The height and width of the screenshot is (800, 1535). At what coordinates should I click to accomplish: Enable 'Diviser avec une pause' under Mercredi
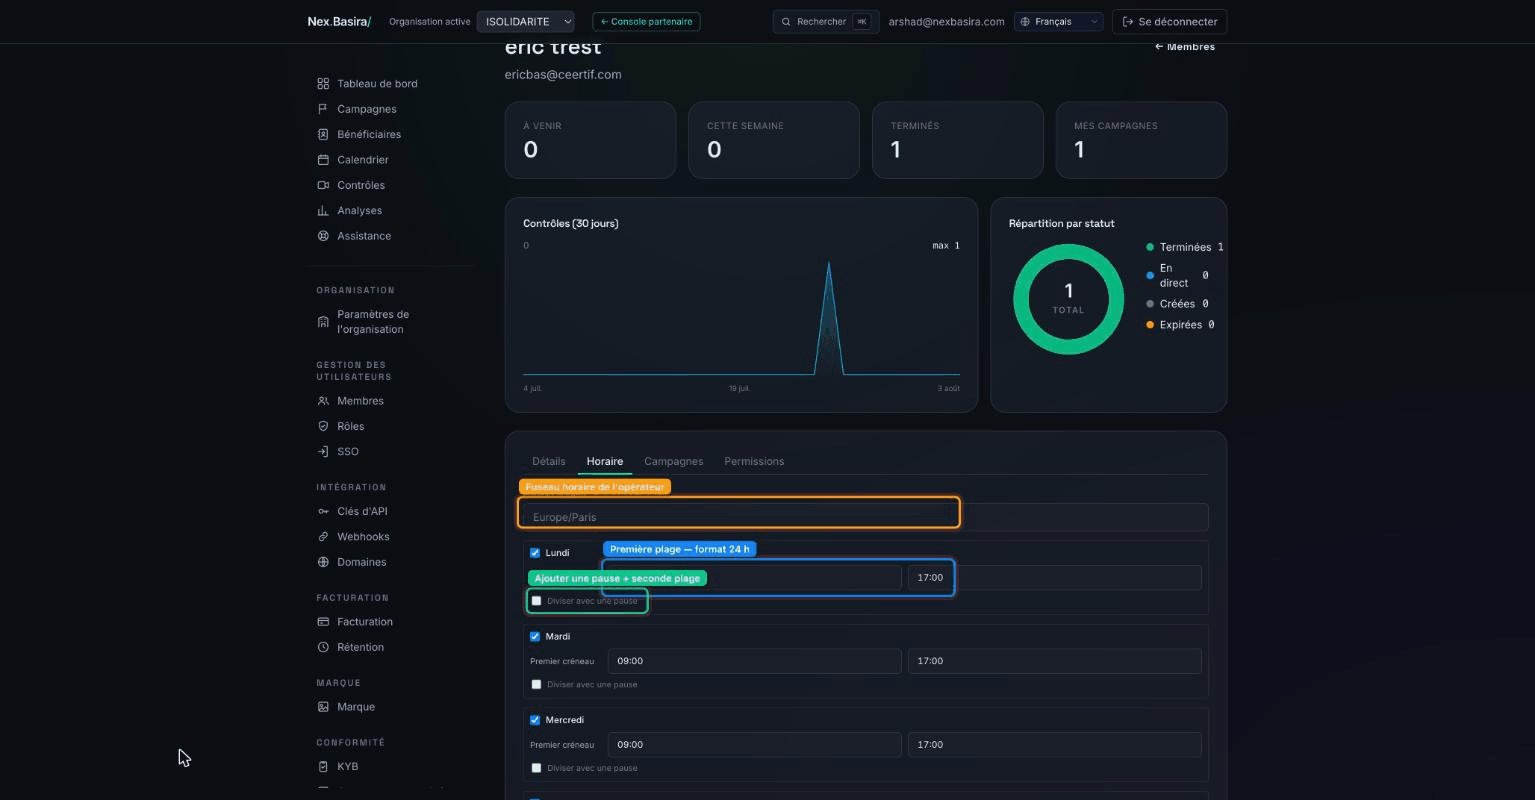click(536, 768)
